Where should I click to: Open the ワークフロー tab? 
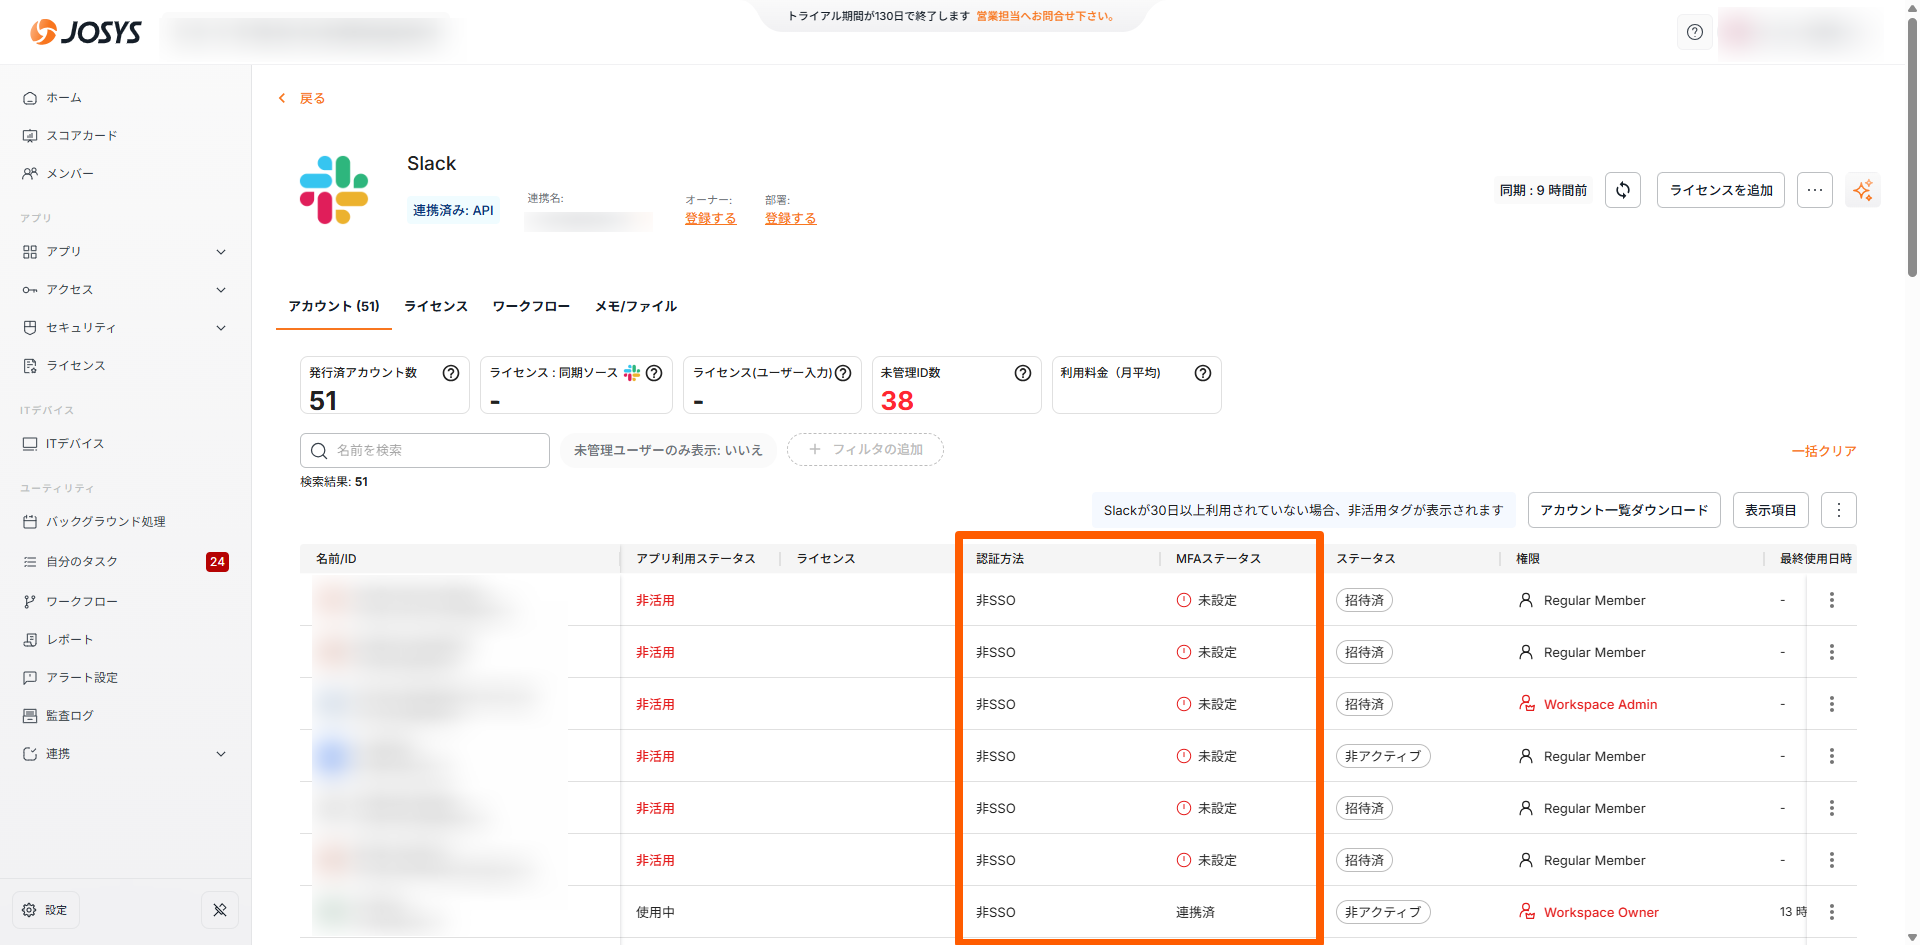click(531, 306)
